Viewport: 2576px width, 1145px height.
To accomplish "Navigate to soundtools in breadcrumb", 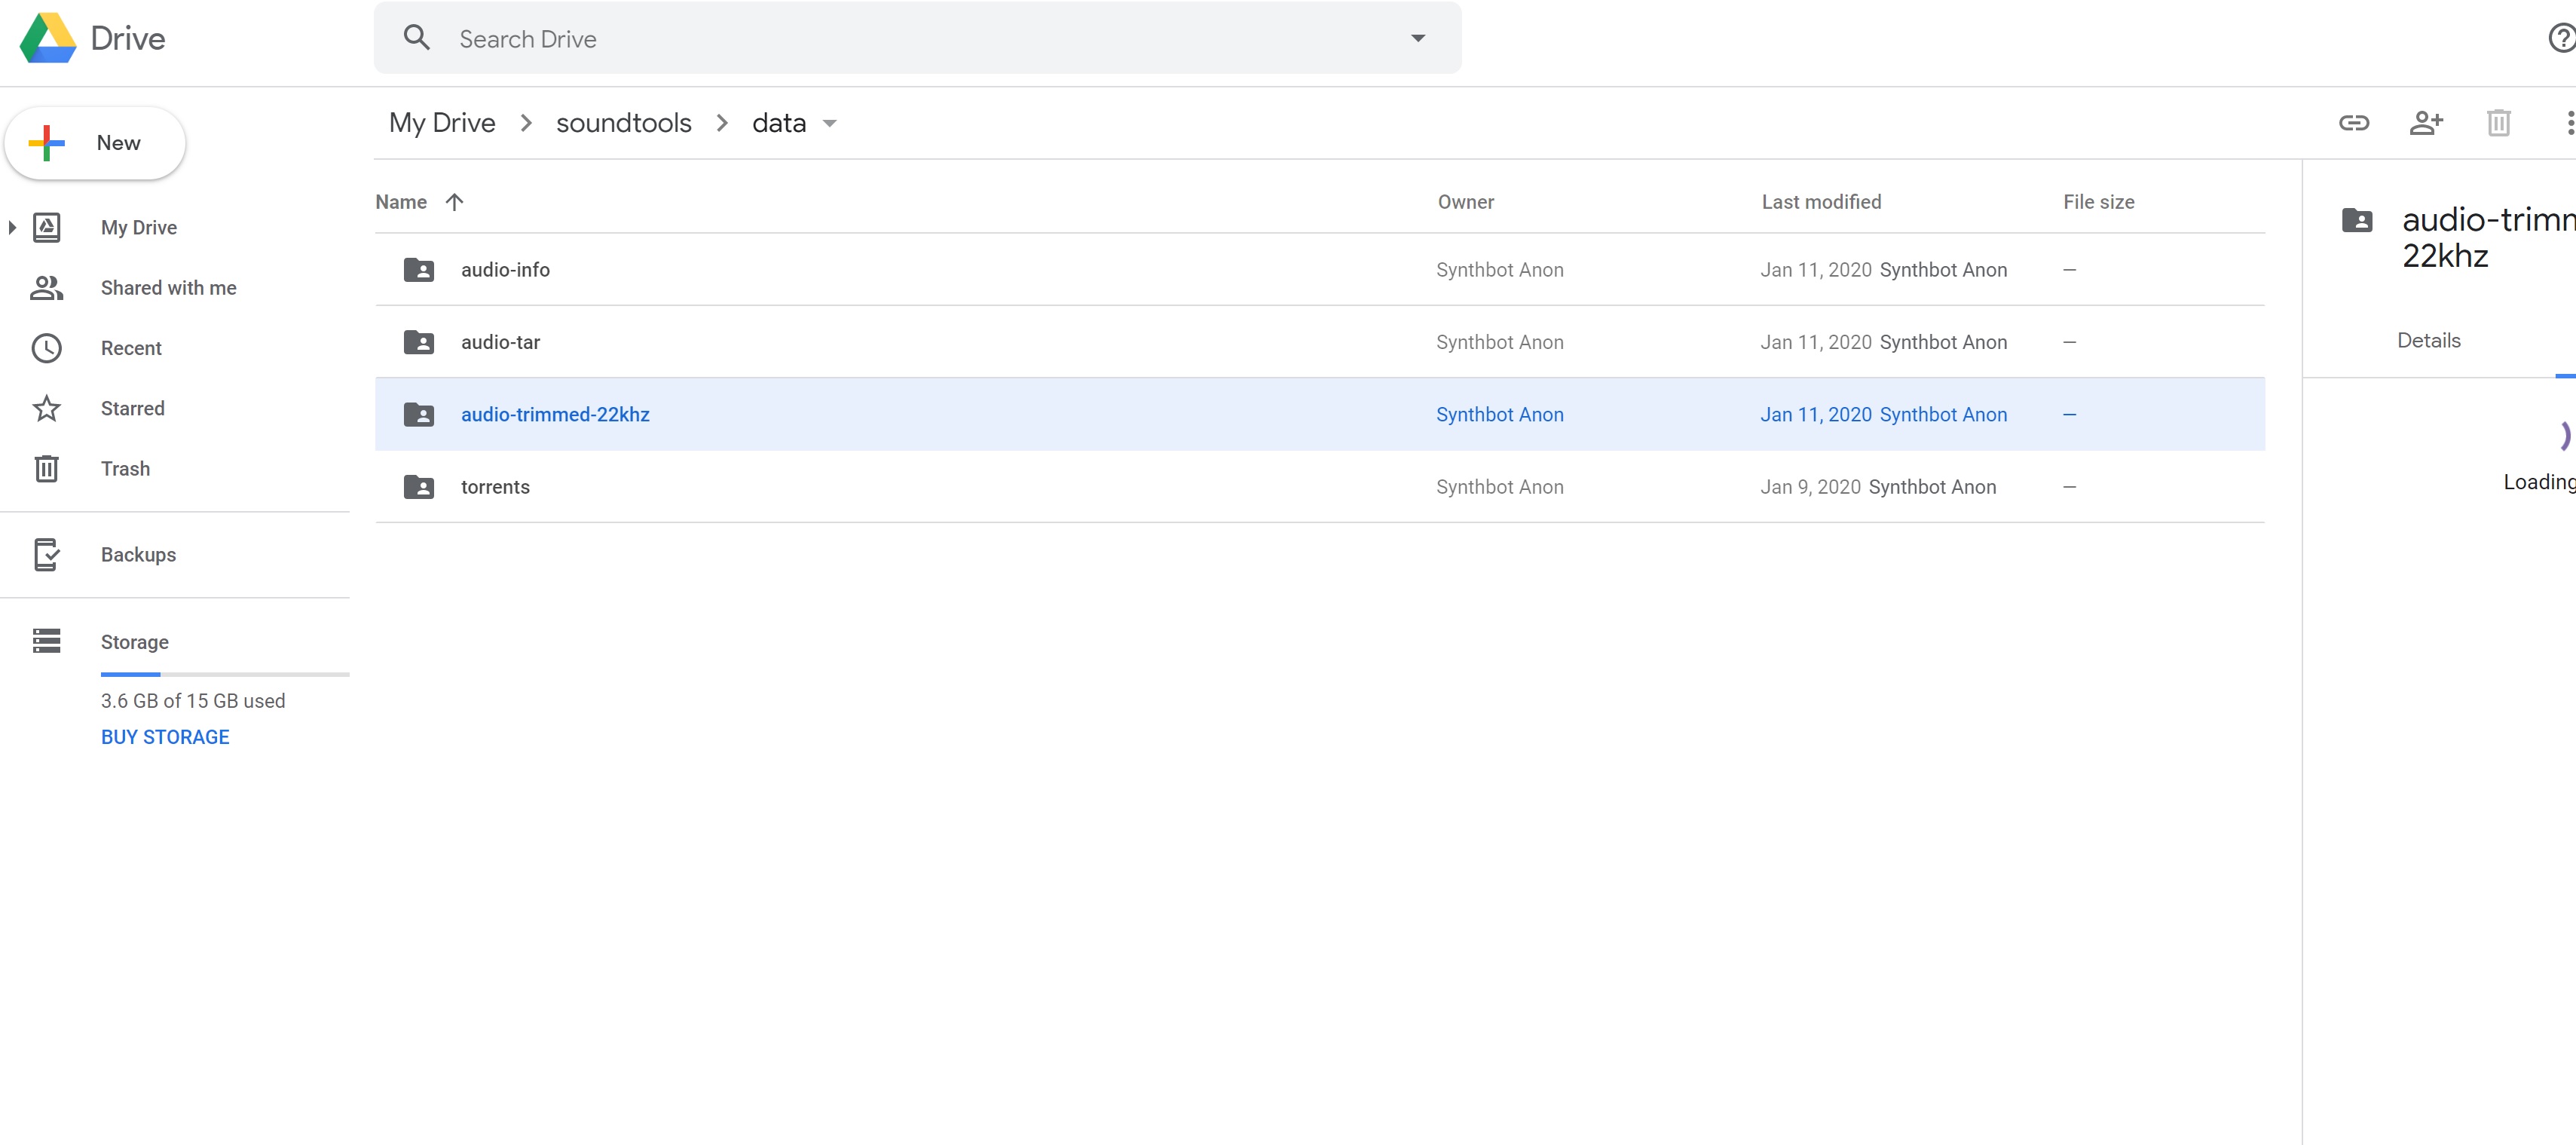I will pyautogui.click(x=623, y=123).
